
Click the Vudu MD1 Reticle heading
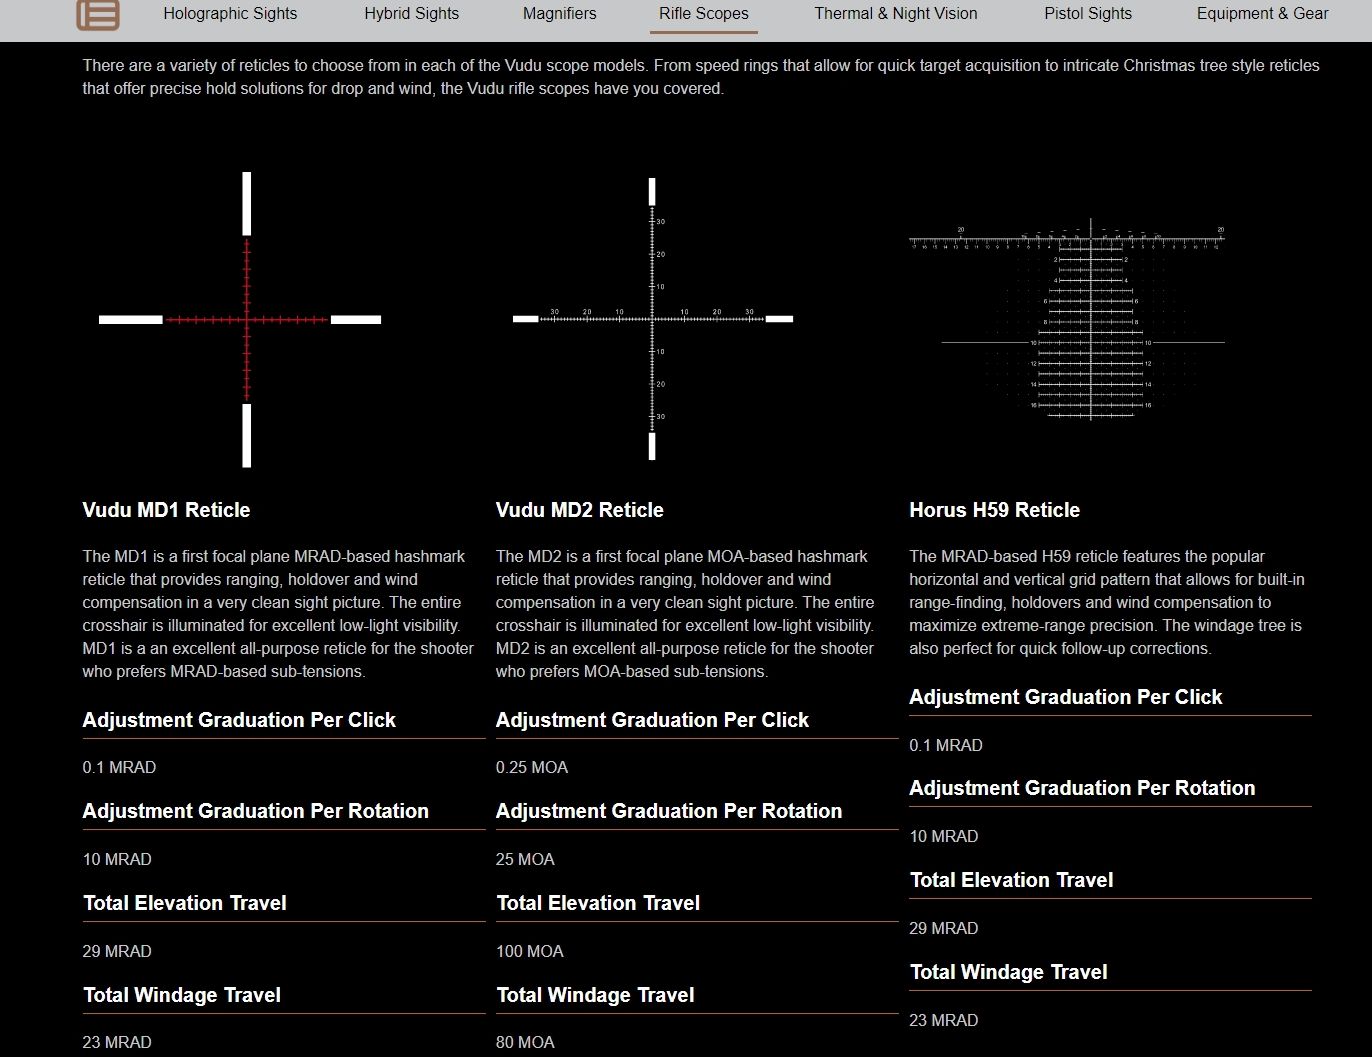click(166, 510)
